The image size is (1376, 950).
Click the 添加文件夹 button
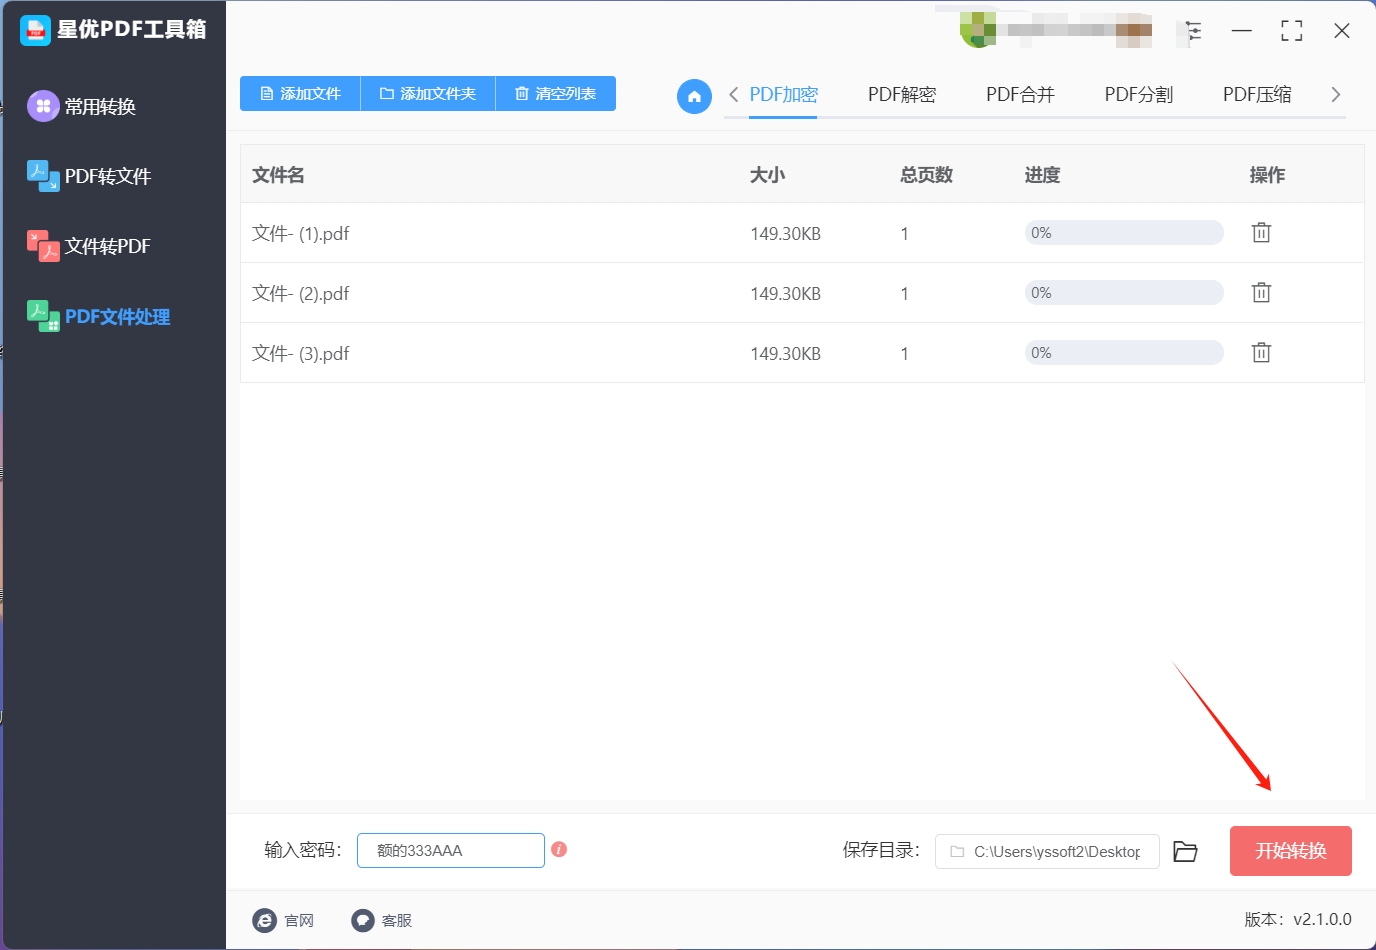coord(428,93)
